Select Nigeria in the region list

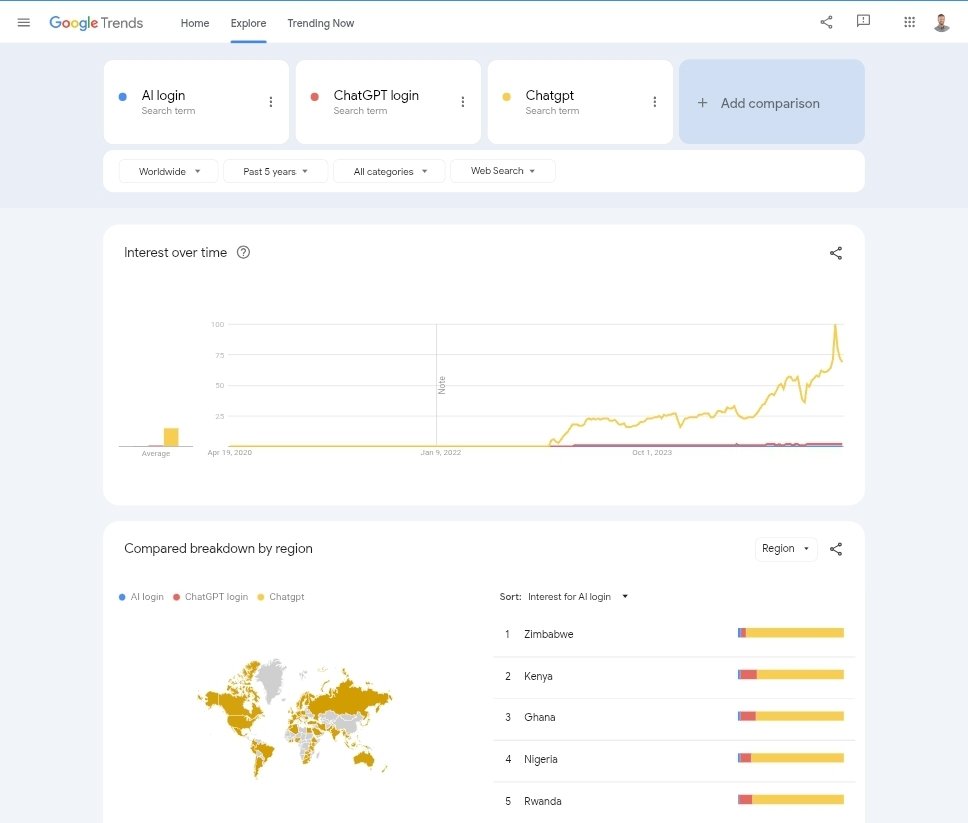coord(674,759)
